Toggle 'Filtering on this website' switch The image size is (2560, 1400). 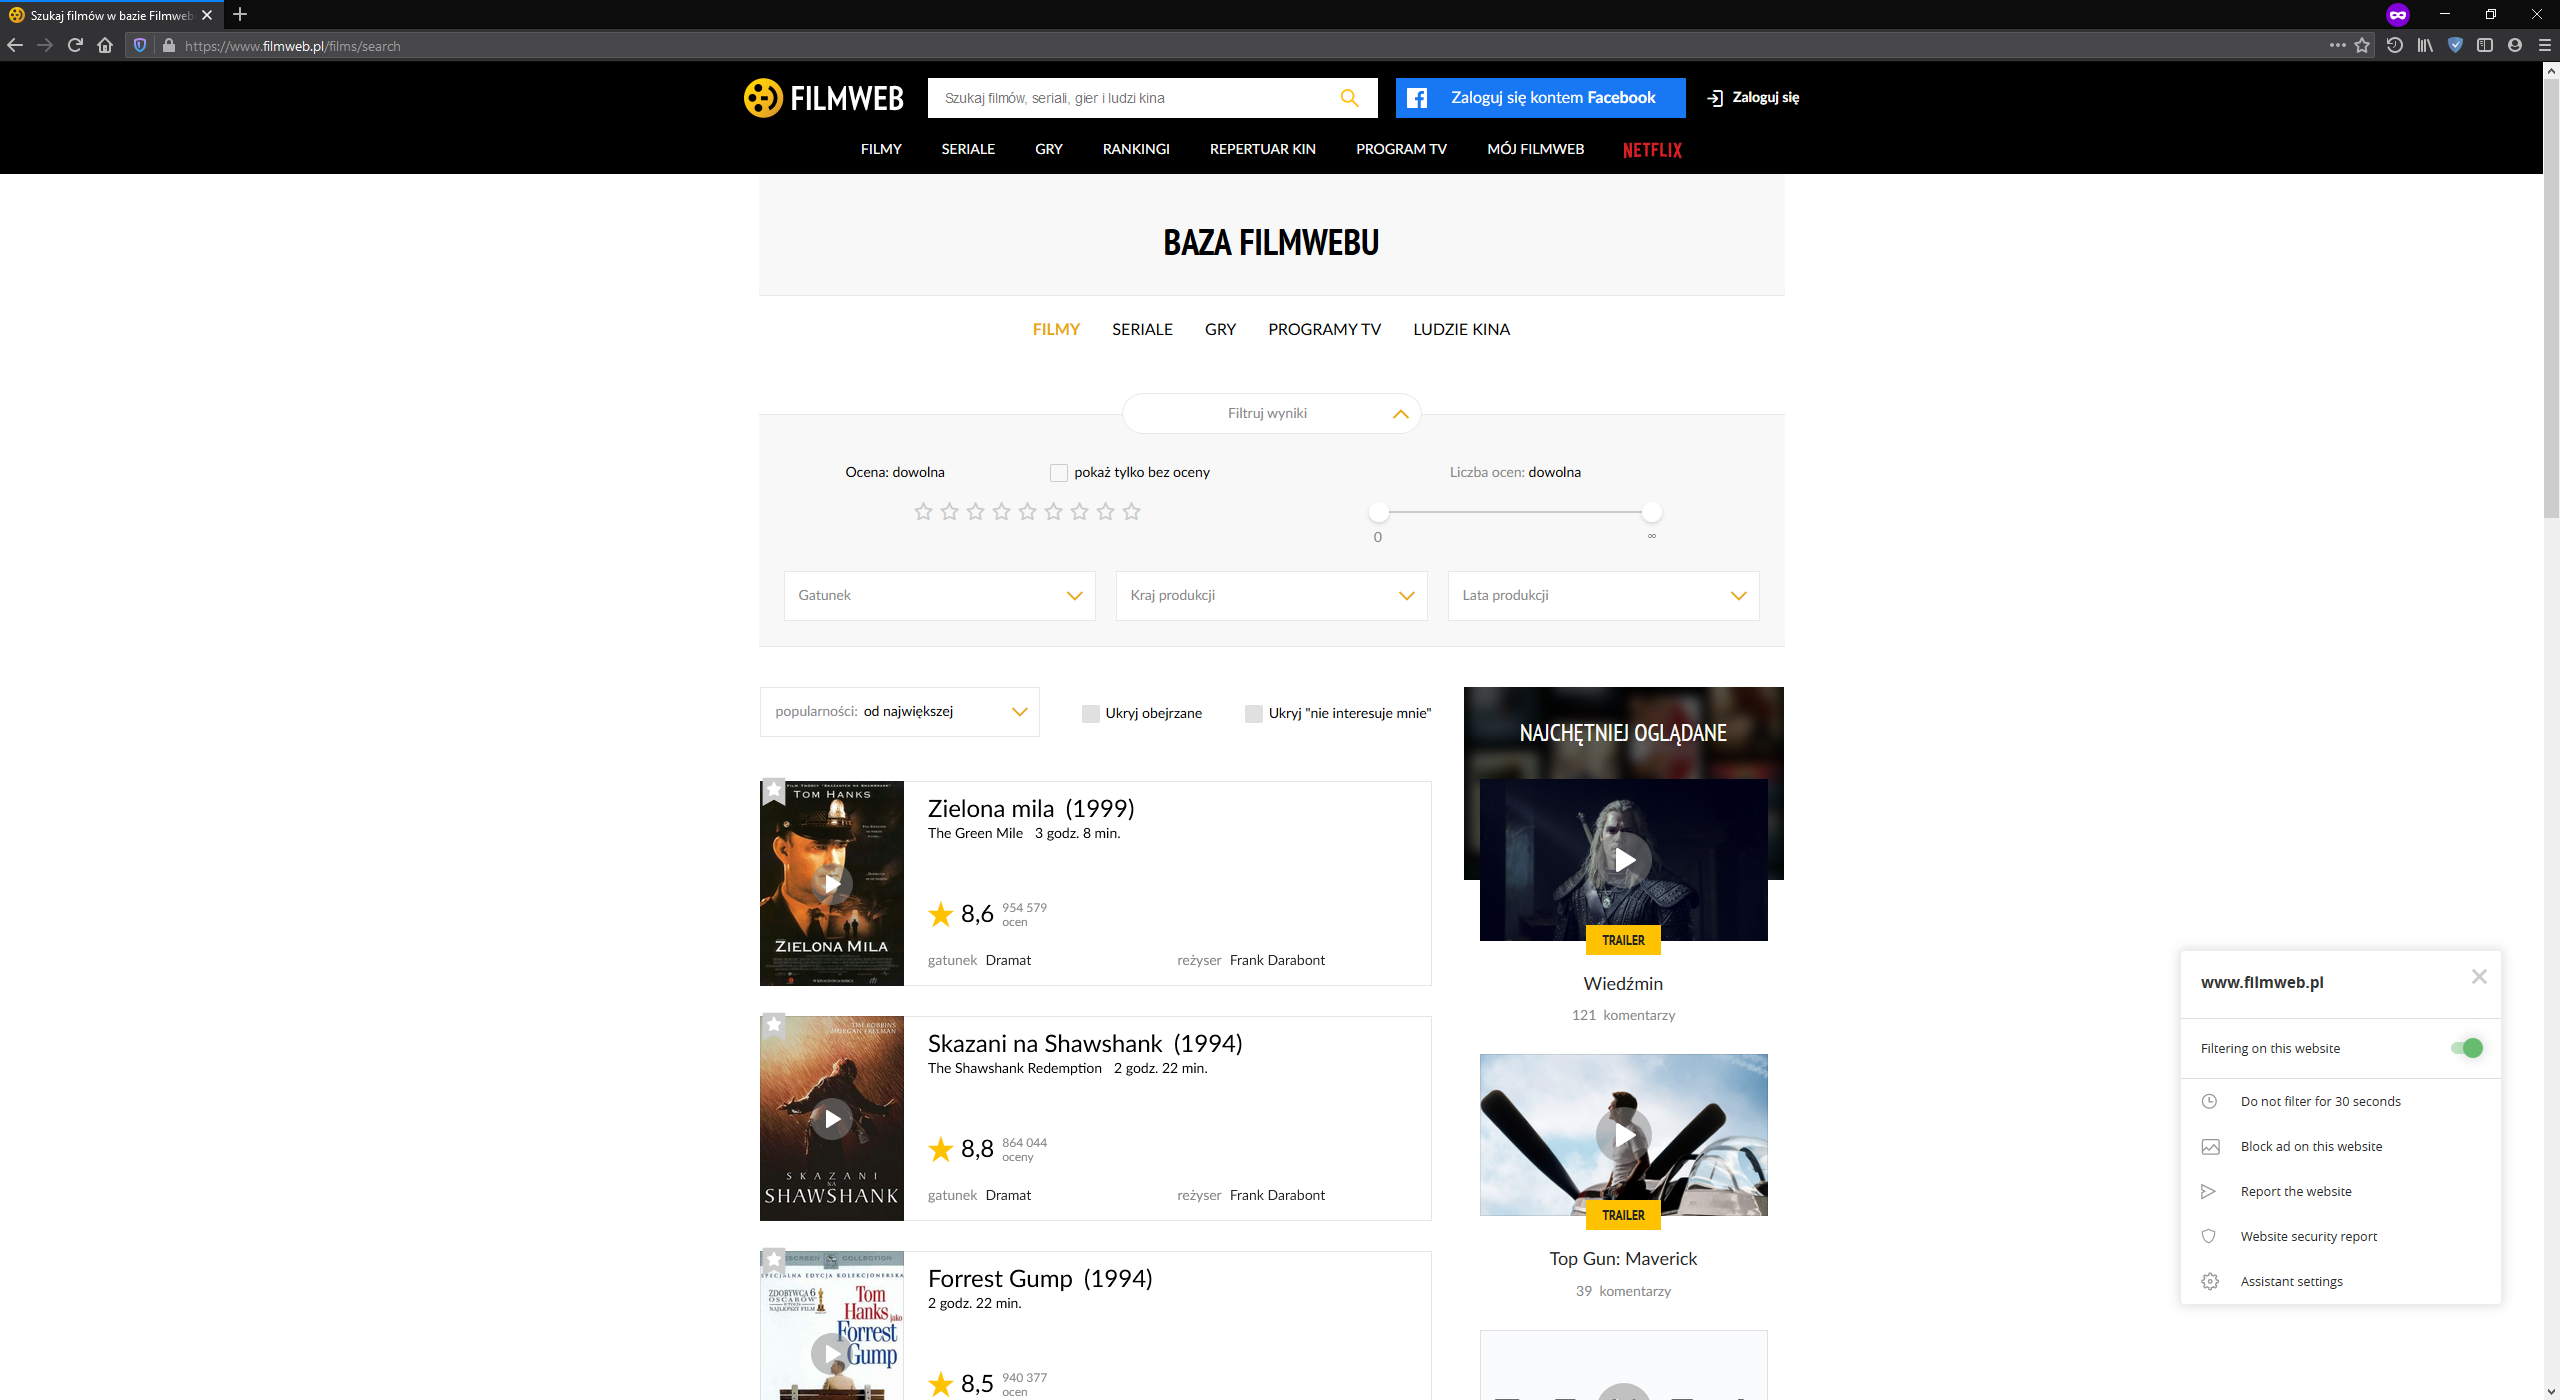coord(2466,1048)
